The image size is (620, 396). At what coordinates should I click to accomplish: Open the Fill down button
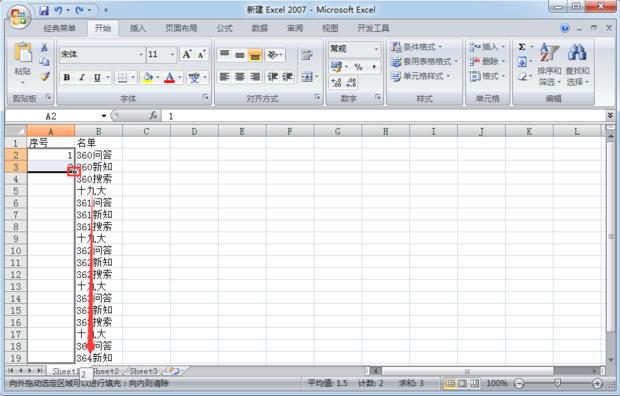click(x=522, y=62)
